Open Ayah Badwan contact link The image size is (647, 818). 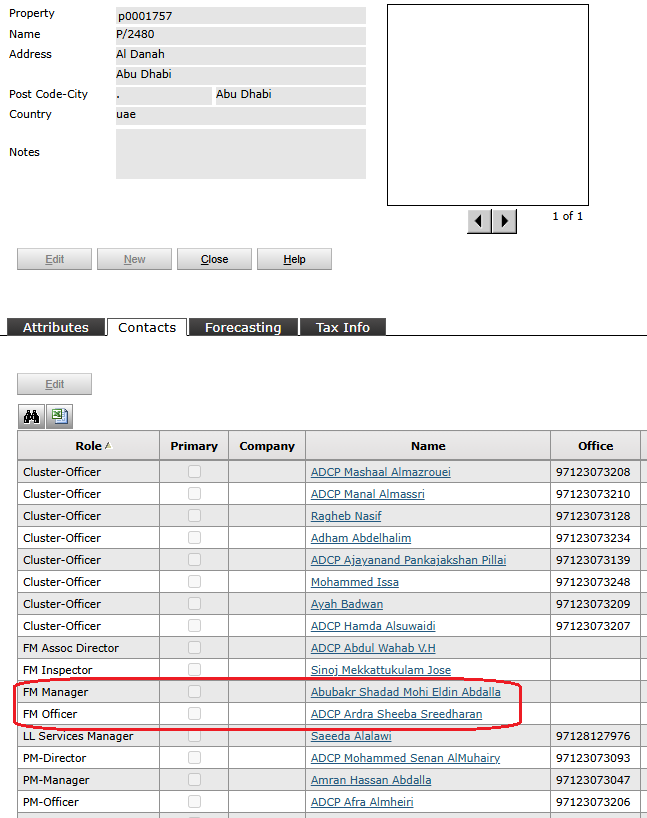[346, 604]
